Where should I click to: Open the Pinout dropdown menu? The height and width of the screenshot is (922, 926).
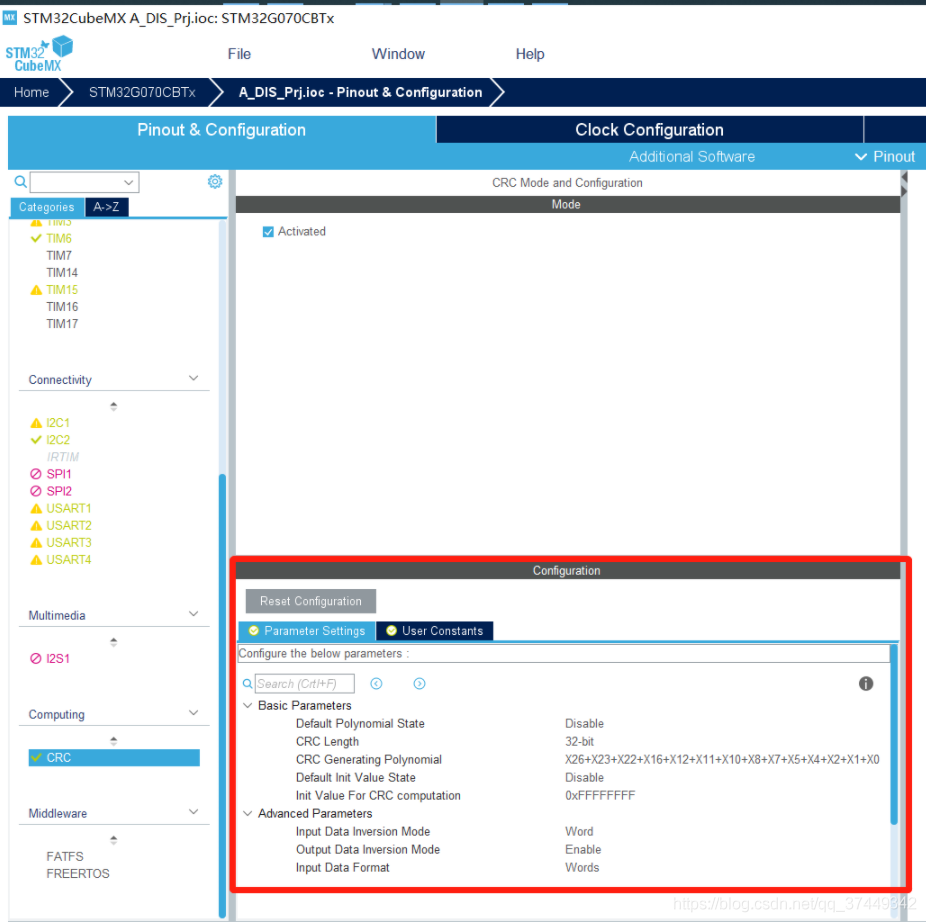[885, 157]
